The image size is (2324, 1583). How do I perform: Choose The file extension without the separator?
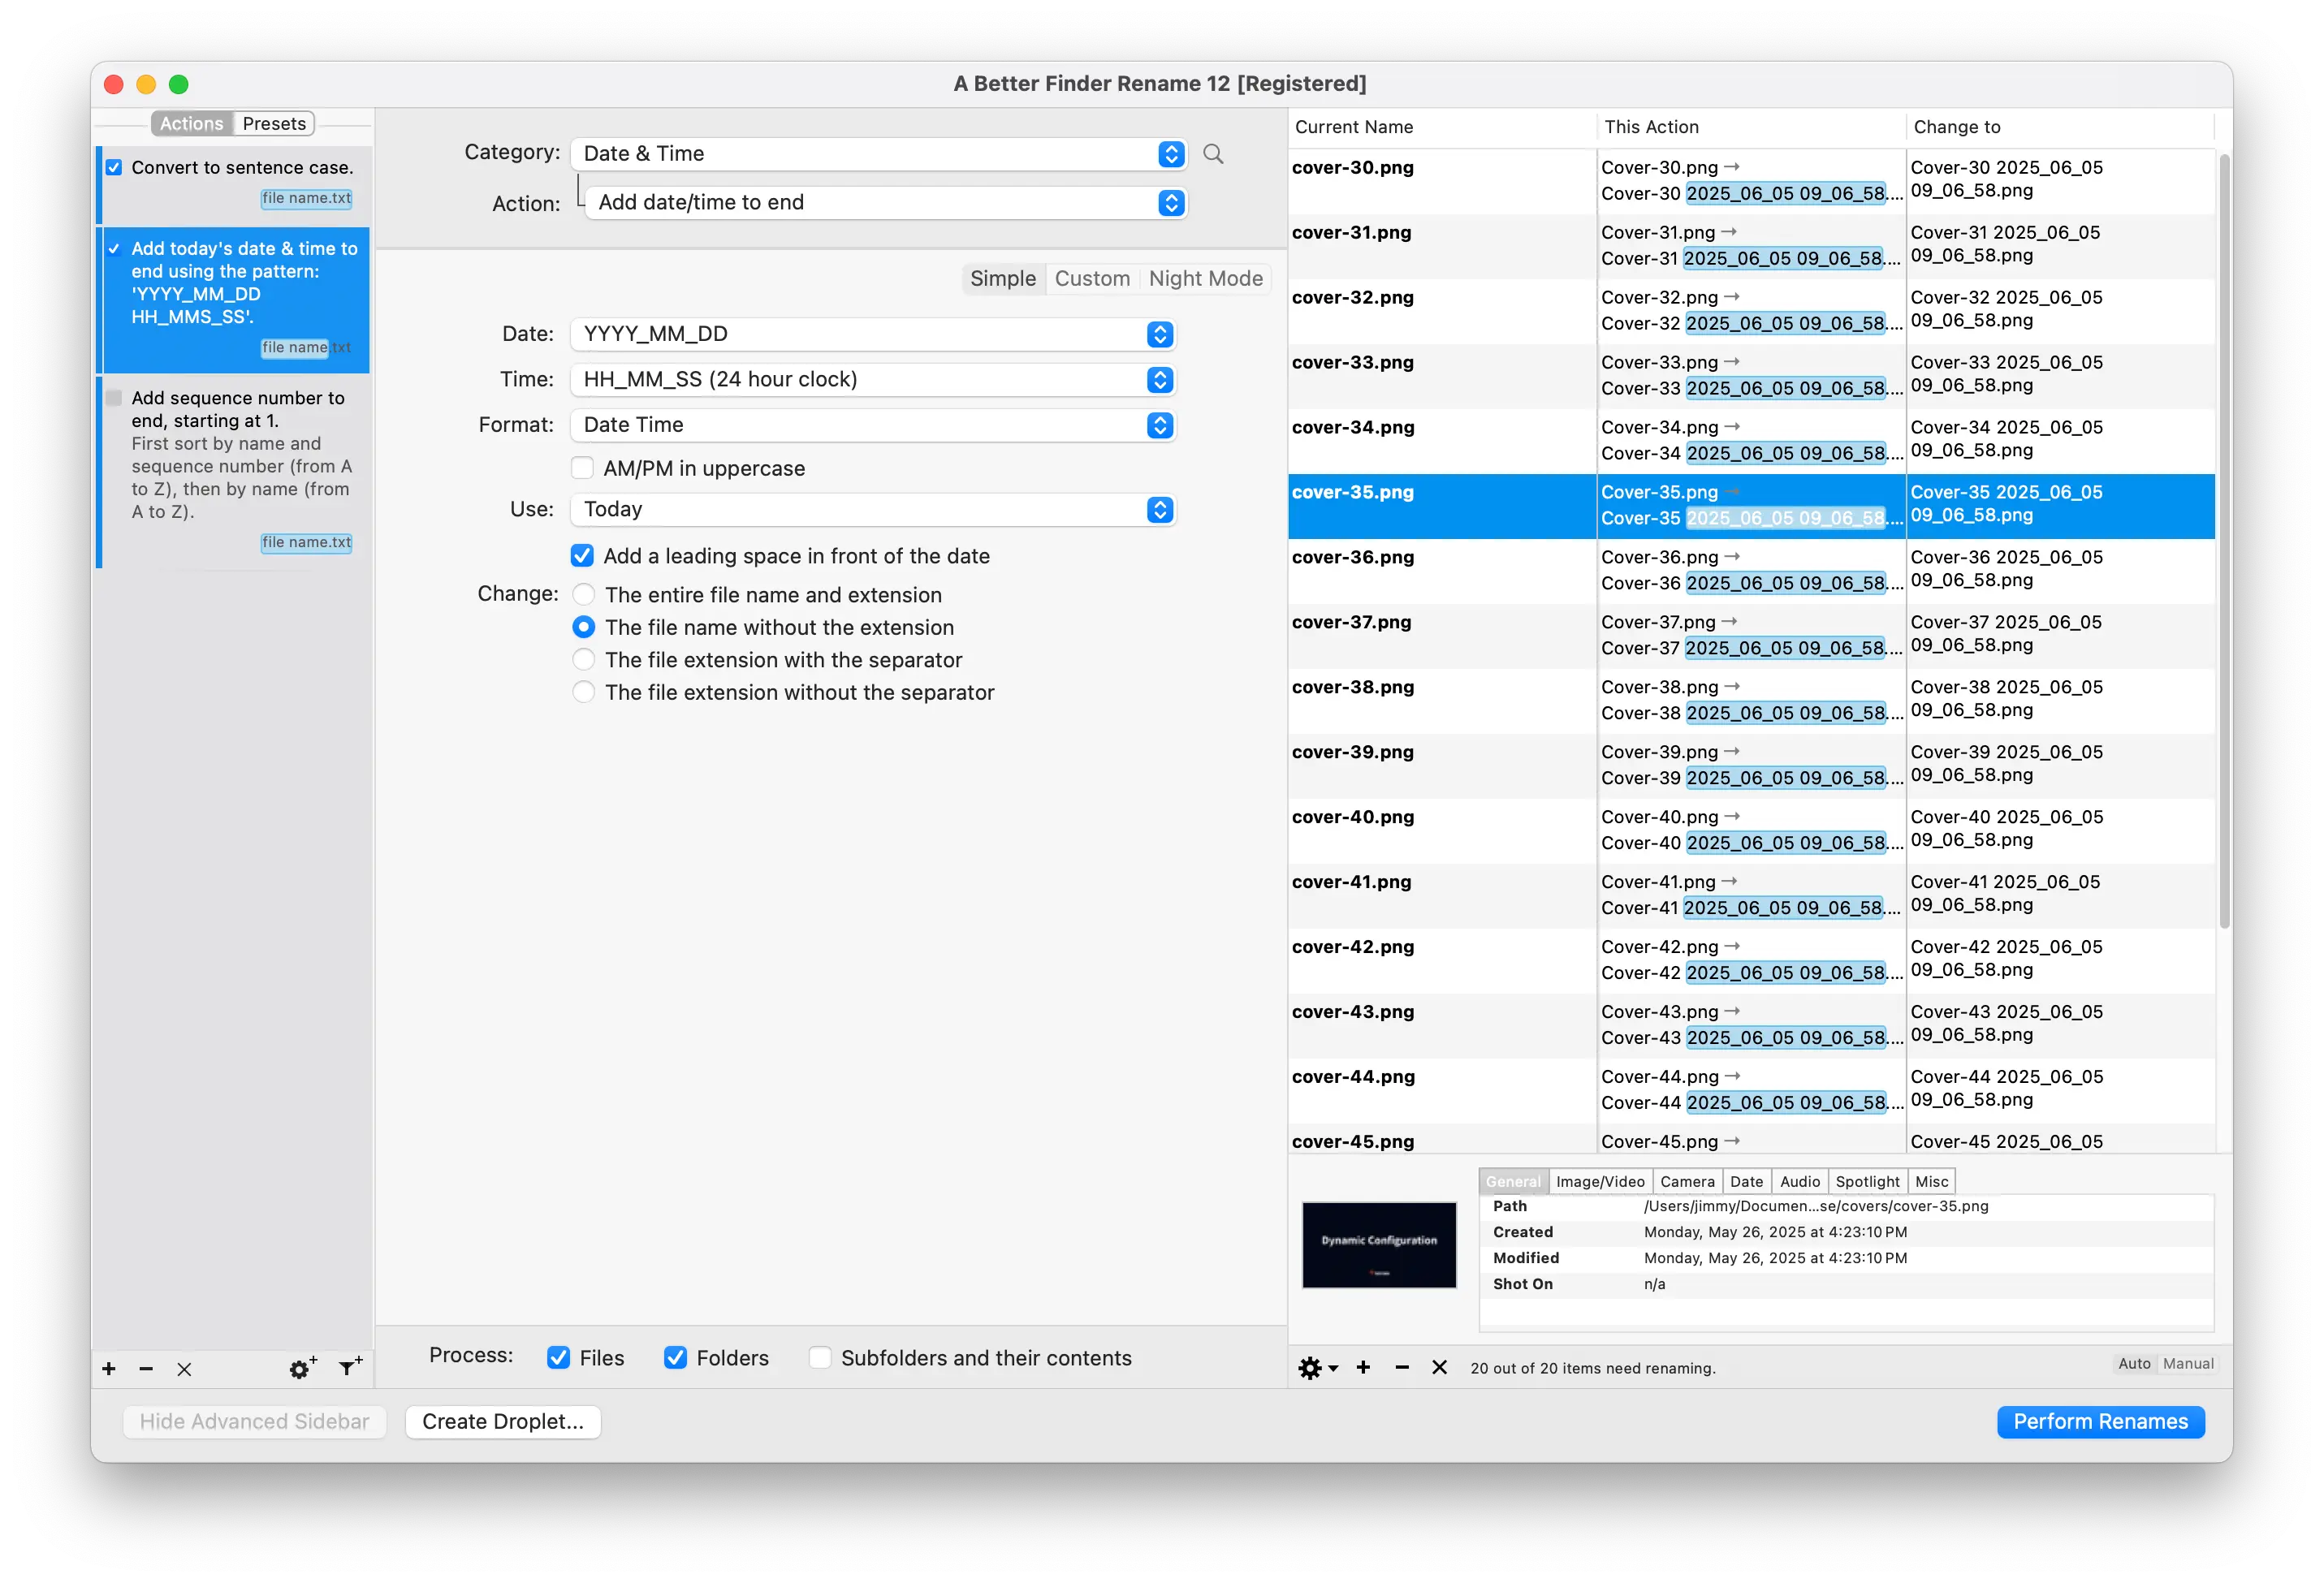pos(584,692)
